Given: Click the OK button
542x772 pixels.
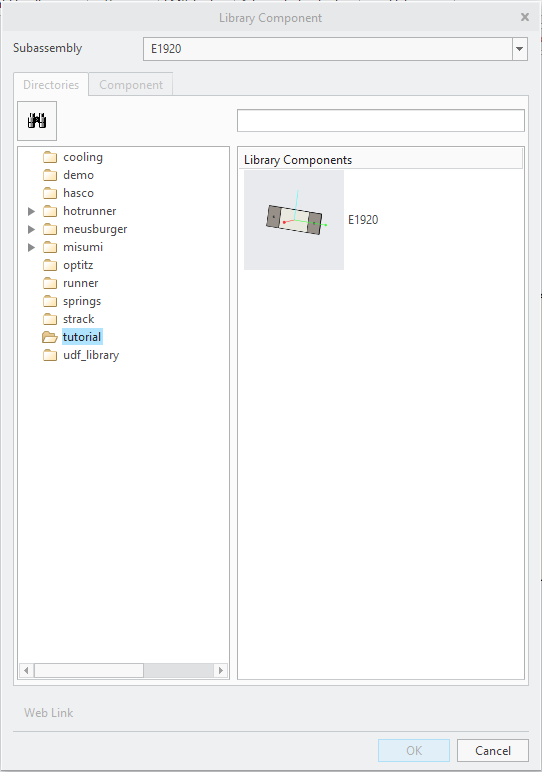Looking at the screenshot, I should click(x=414, y=750).
